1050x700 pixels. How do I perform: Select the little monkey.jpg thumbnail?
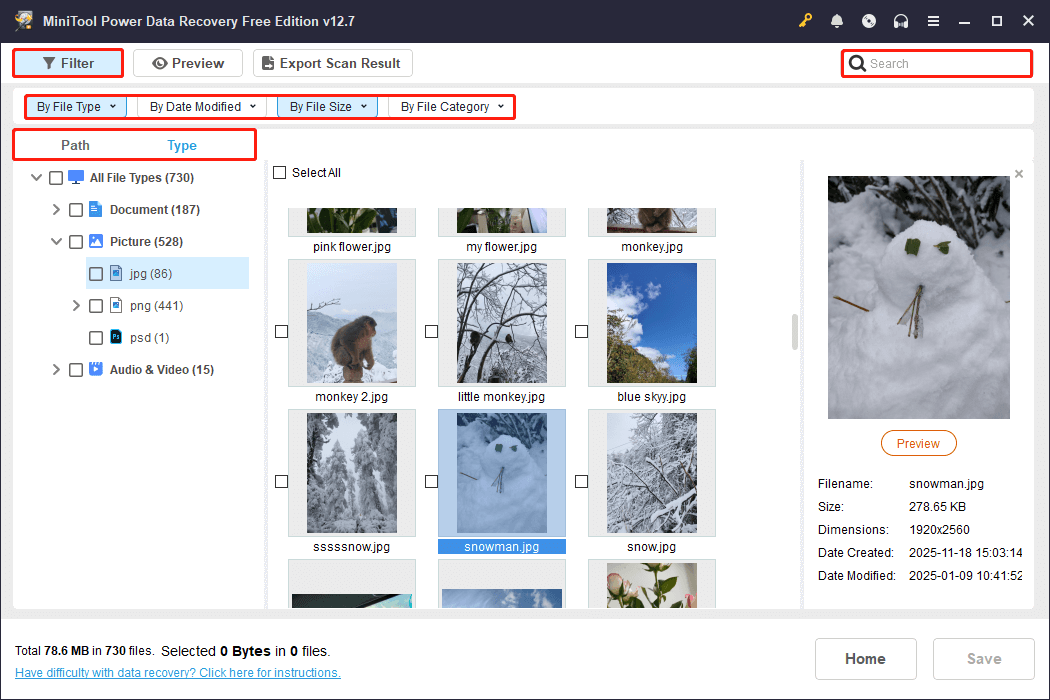click(501, 324)
